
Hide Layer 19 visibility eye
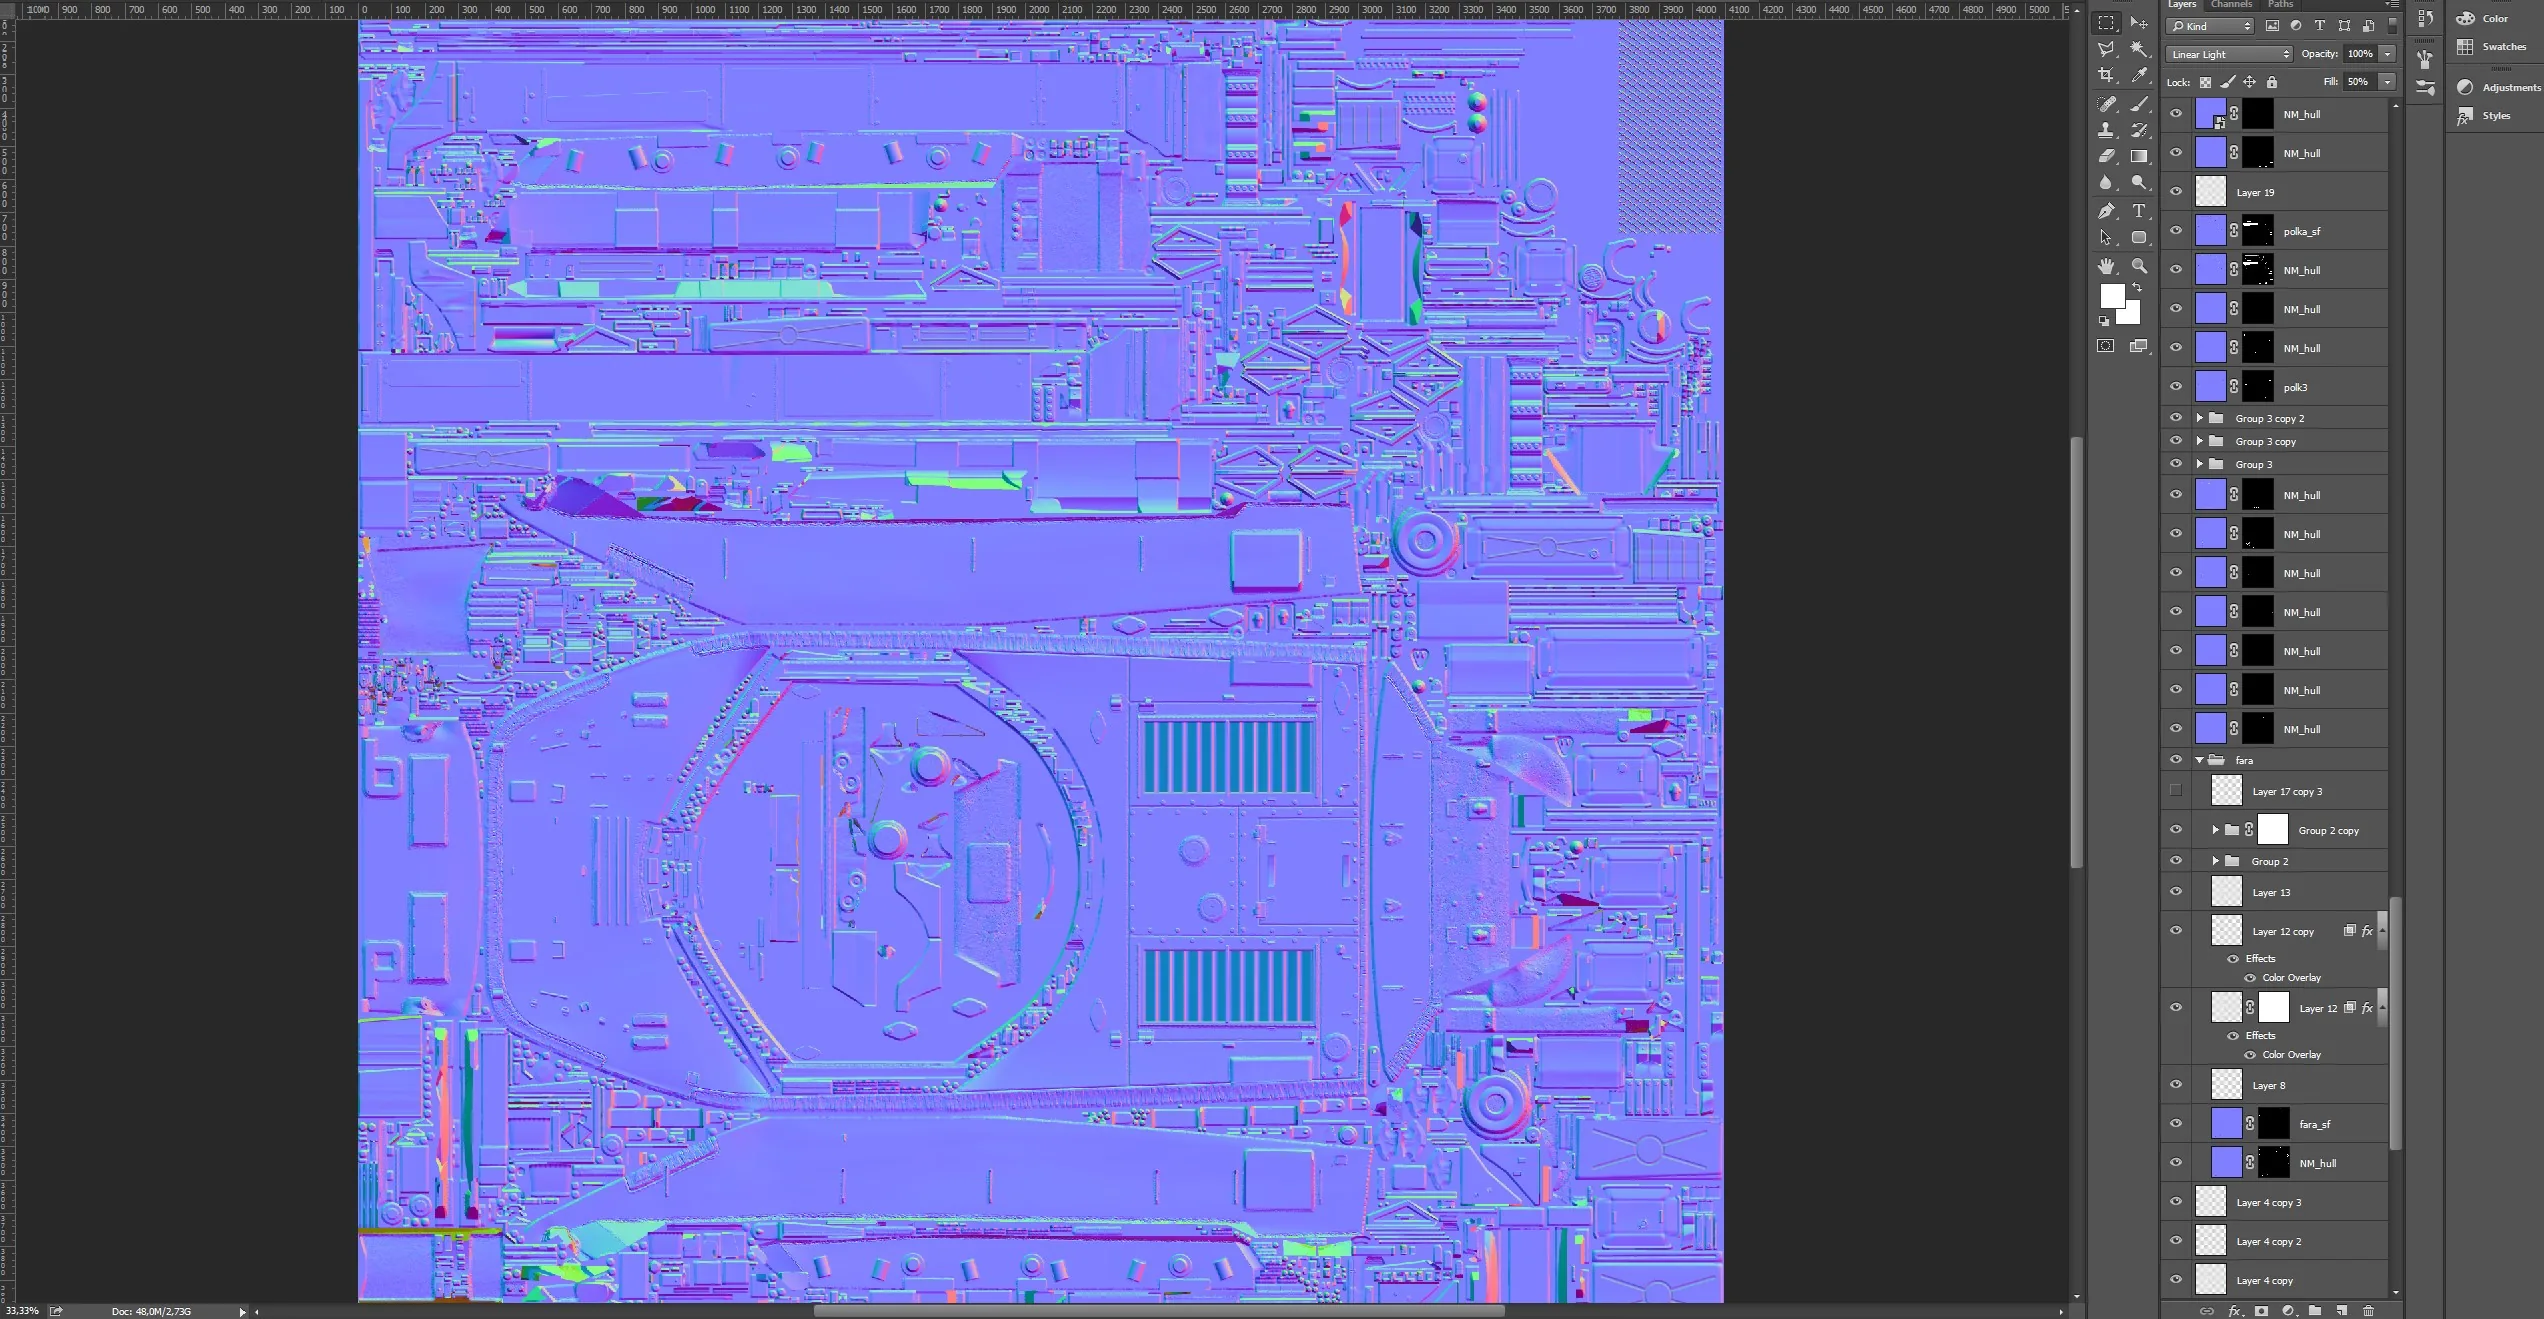pos(2176,192)
